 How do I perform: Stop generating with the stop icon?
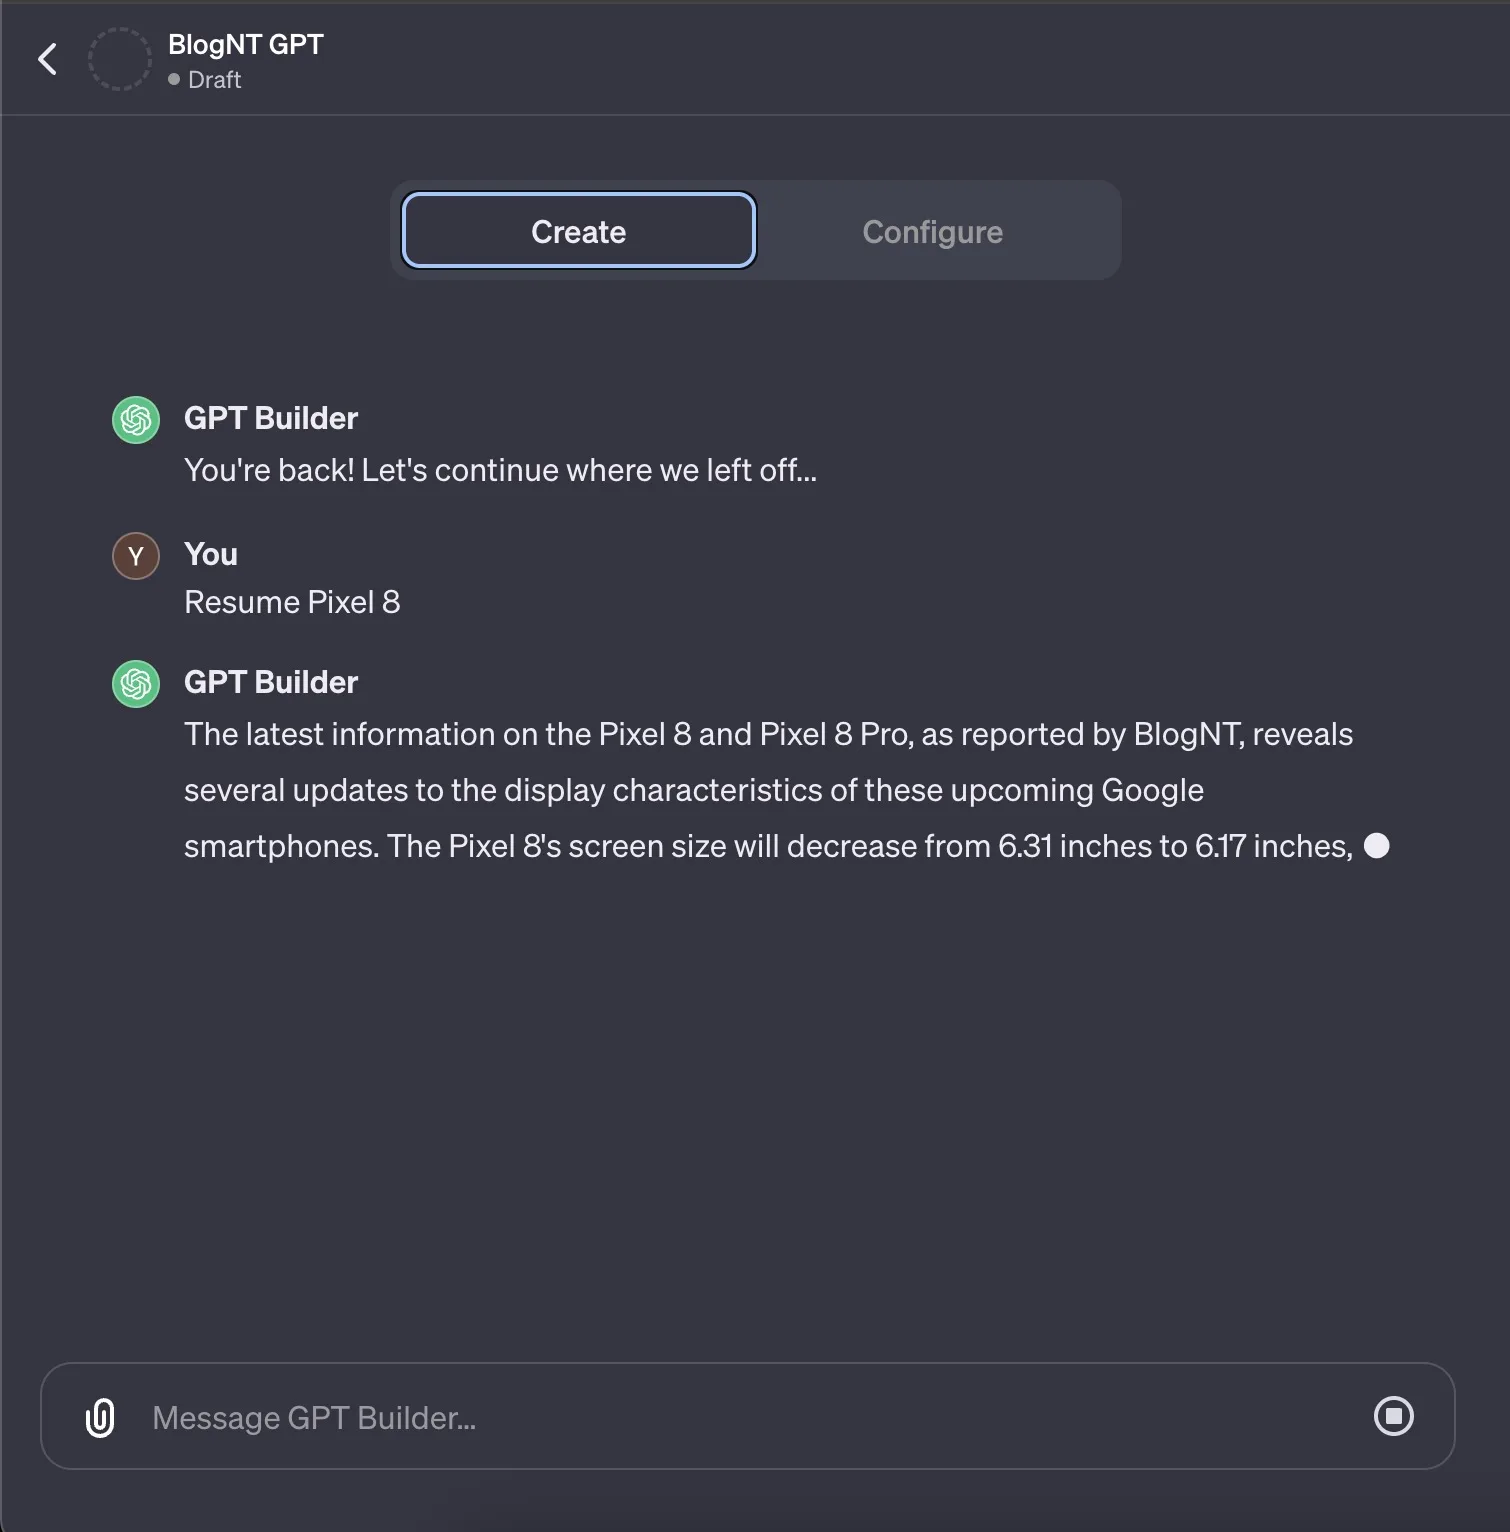click(x=1393, y=1416)
